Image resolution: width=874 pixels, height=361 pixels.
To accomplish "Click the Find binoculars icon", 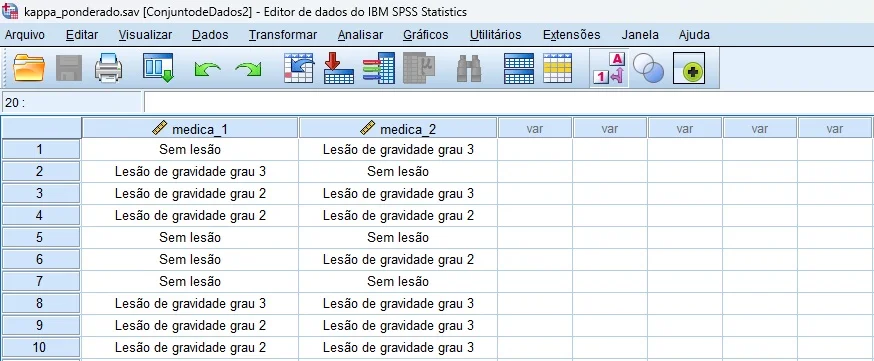I will coord(469,69).
